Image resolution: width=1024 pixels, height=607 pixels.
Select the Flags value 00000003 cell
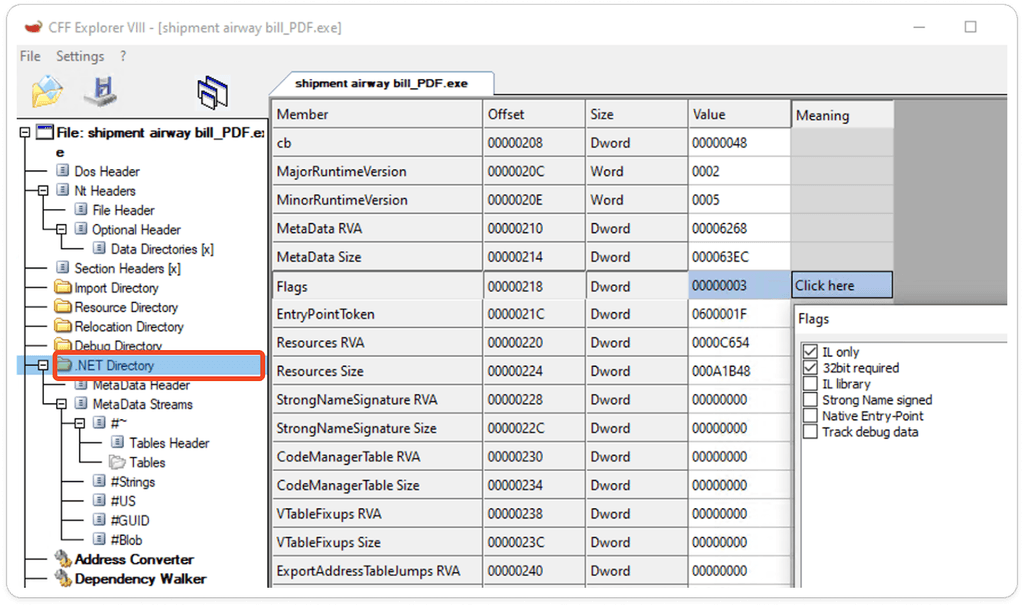pos(739,286)
